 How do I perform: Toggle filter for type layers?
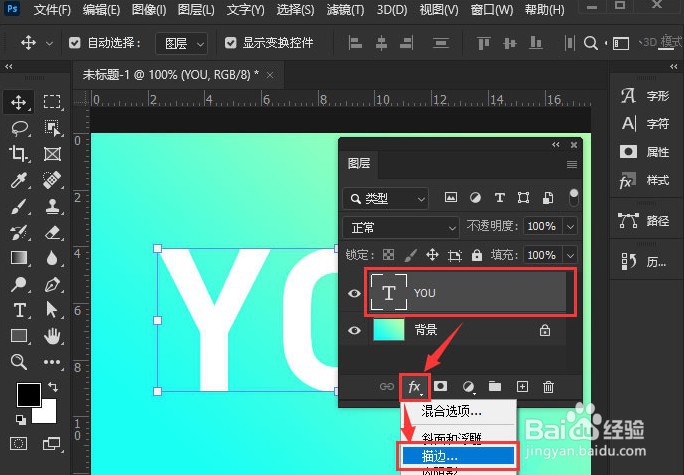pos(500,198)
